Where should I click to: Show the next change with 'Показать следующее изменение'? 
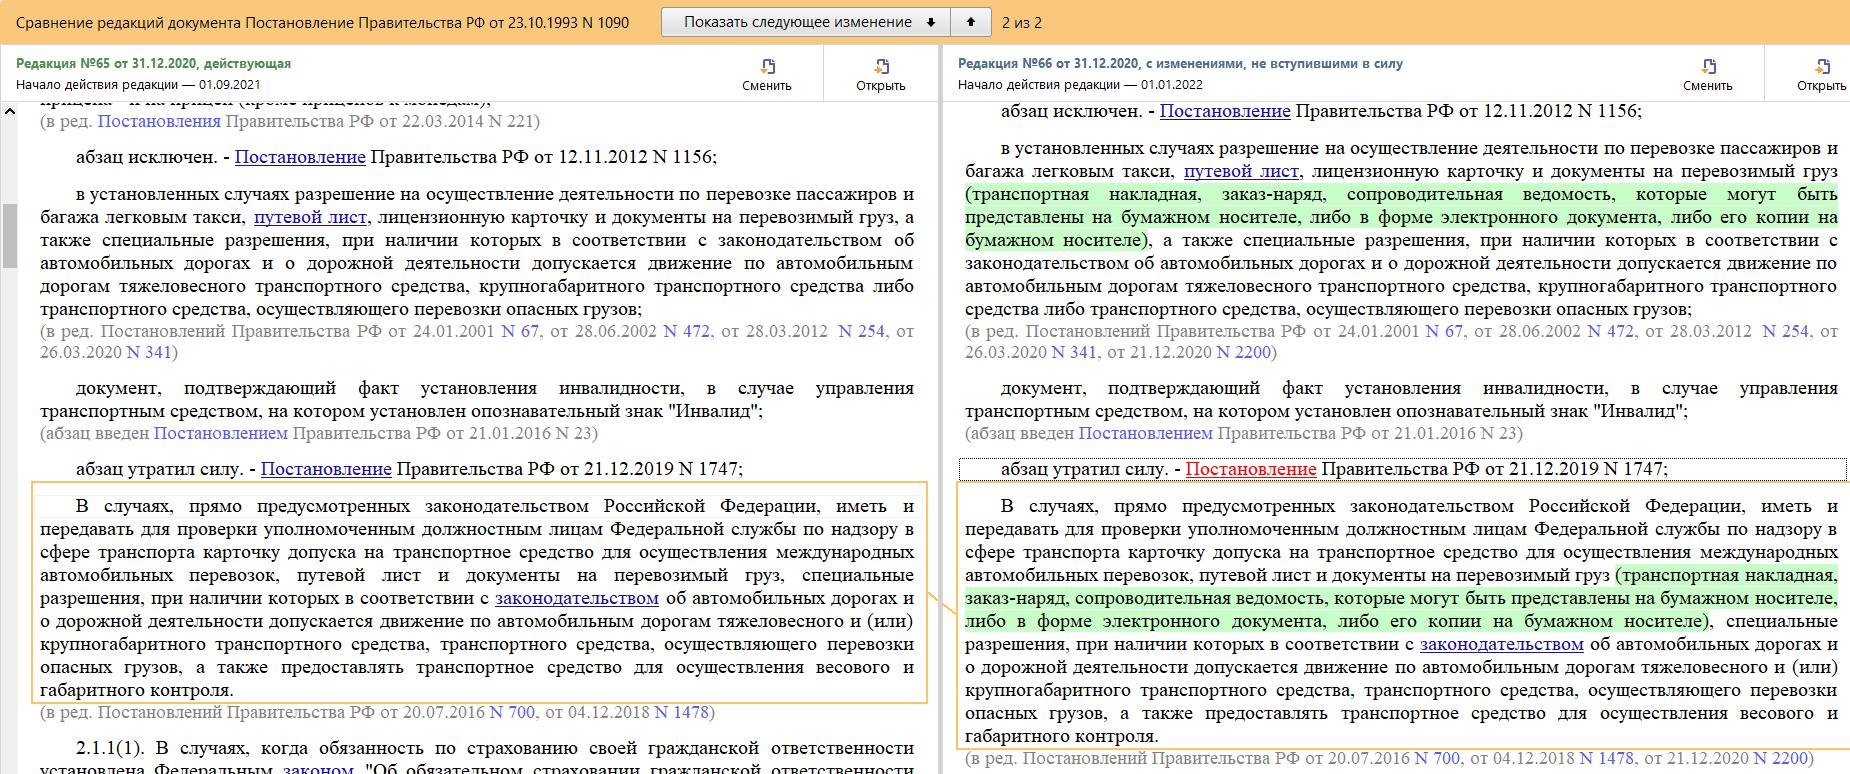807,22
